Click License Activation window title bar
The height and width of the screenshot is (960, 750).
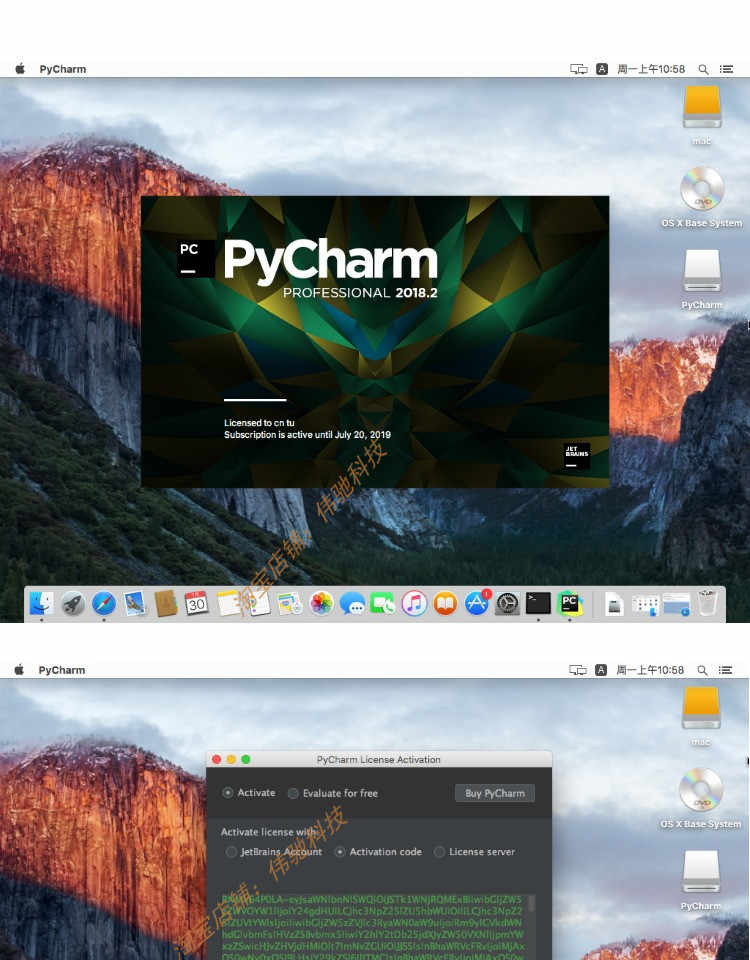[378, 759]
